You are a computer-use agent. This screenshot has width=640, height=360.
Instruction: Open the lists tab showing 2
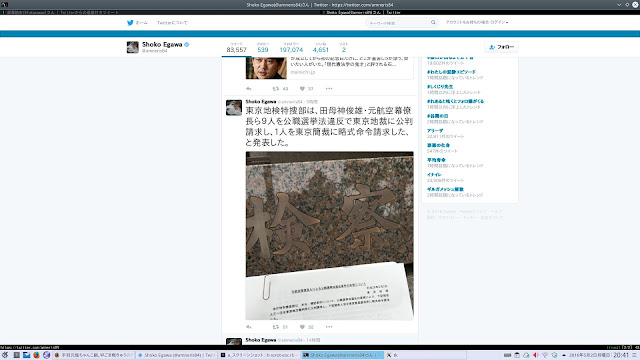click(344, 48)
